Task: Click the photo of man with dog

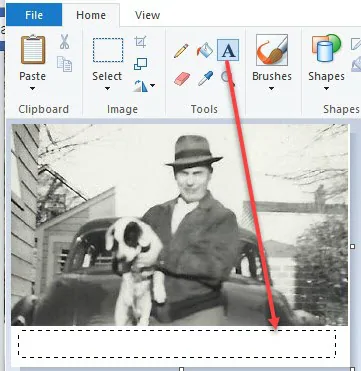Action: (x=179, y=225)
